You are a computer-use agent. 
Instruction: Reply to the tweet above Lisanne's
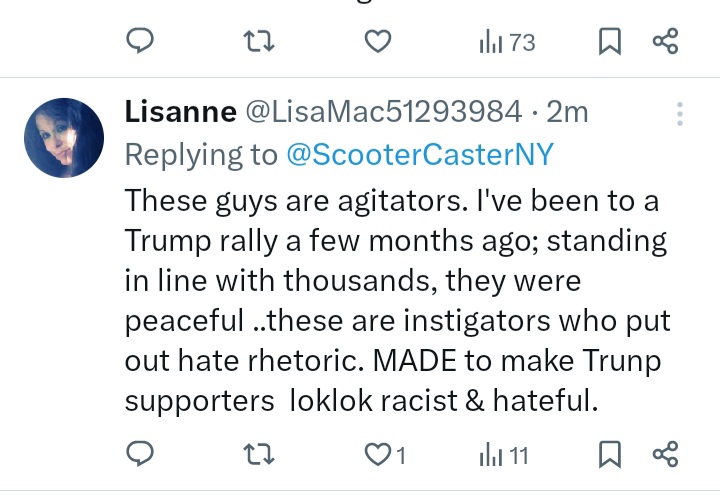click(x=139, y=42)
